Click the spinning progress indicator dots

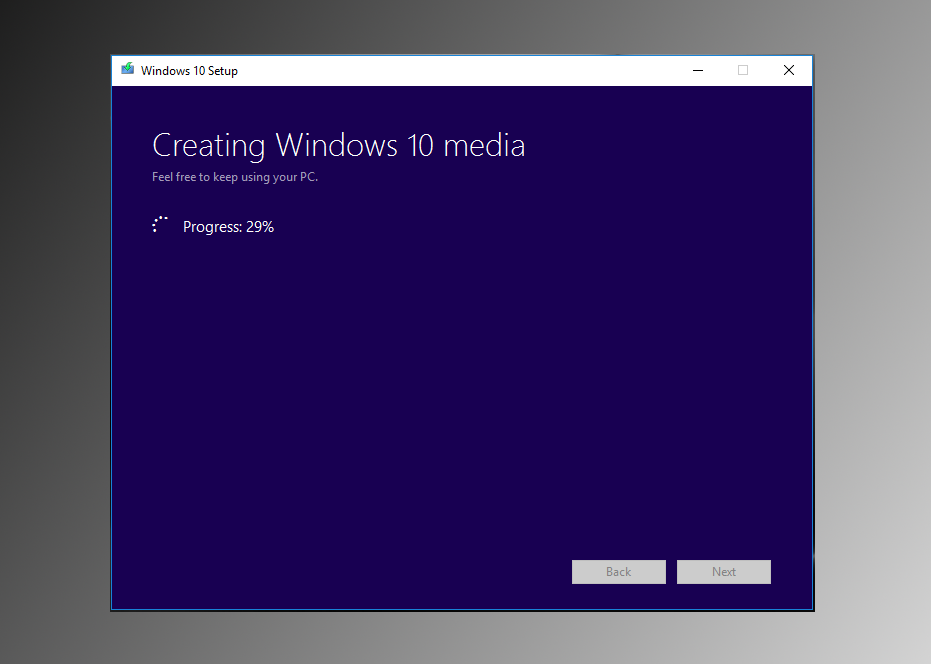[160, 225]
